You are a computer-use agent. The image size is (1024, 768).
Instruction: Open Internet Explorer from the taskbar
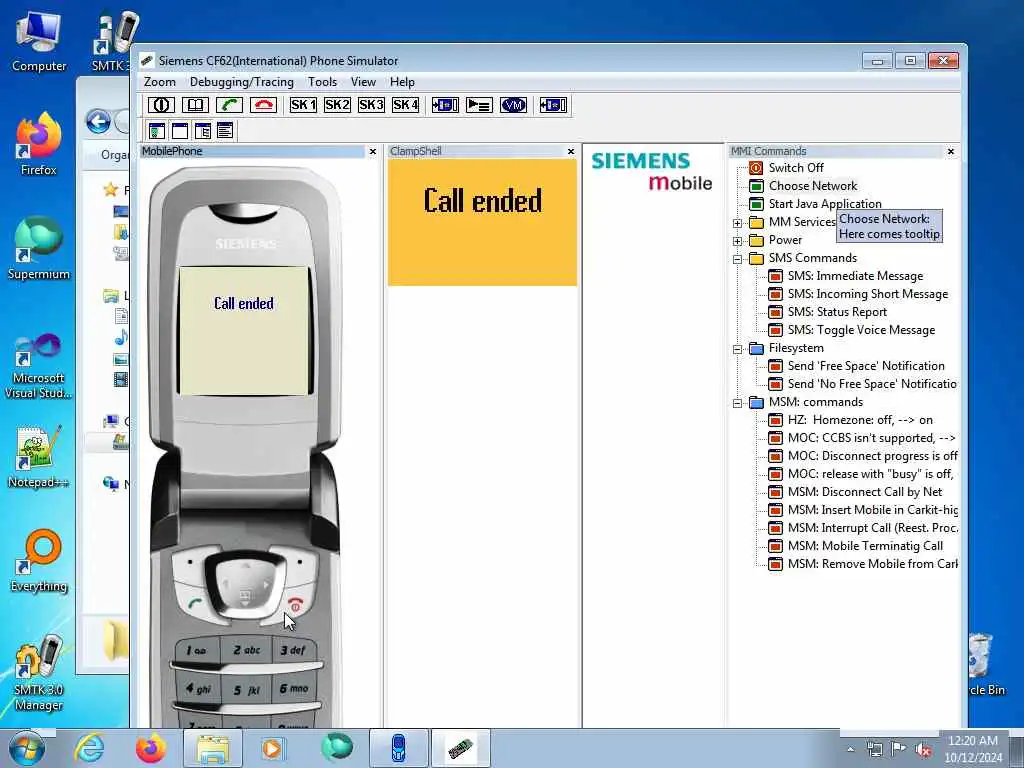[x=89, y=748]
